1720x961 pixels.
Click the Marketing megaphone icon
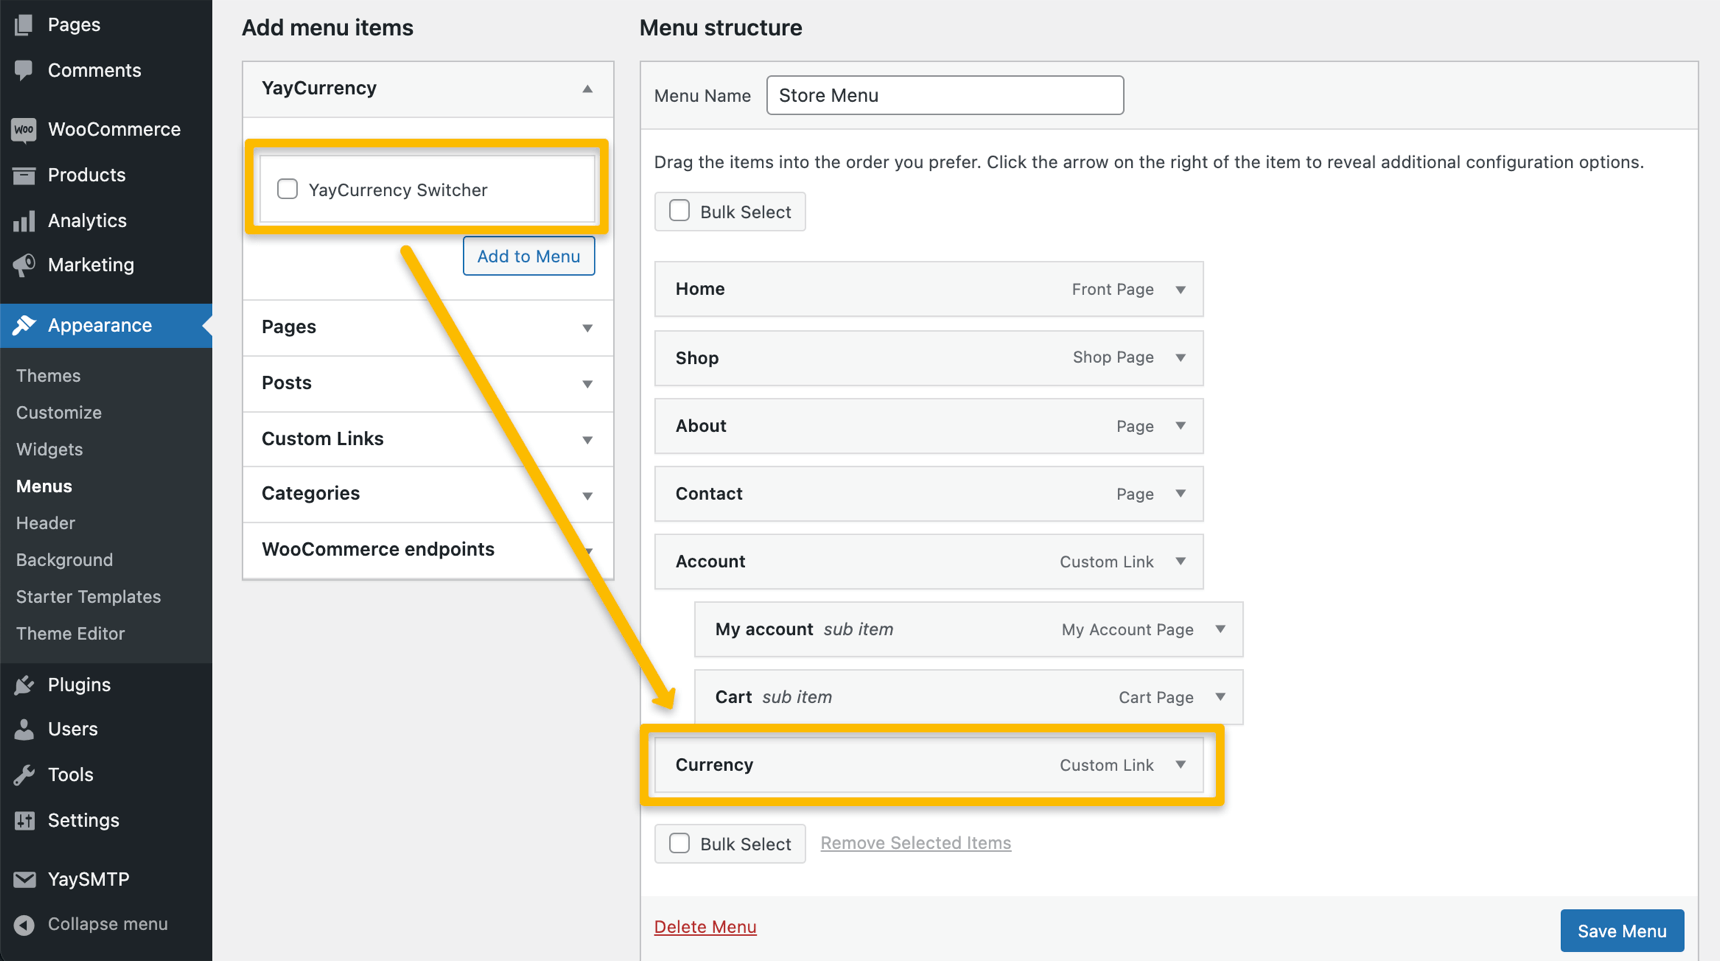(x=24, y=265)
